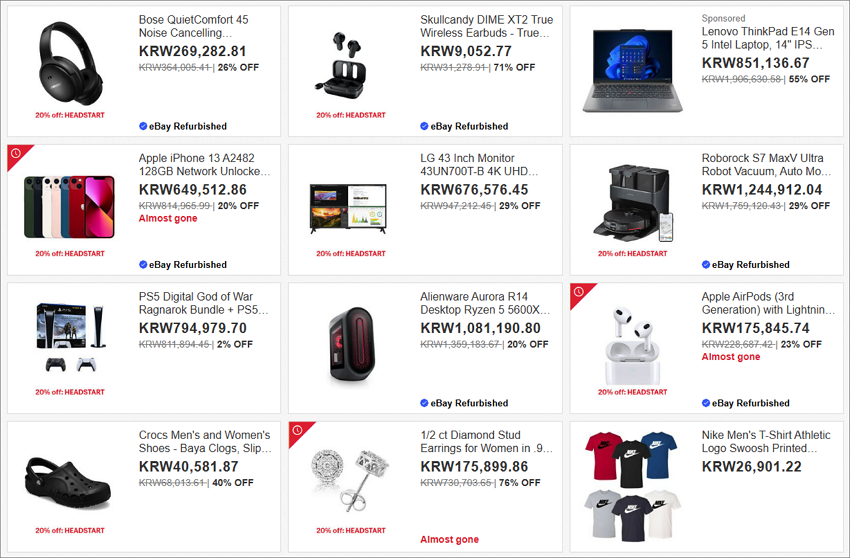This screenshot has height=558, width=850.
Task: Click the 20% off HEADSTART label under PS5
Action: (x=70, y=392)
